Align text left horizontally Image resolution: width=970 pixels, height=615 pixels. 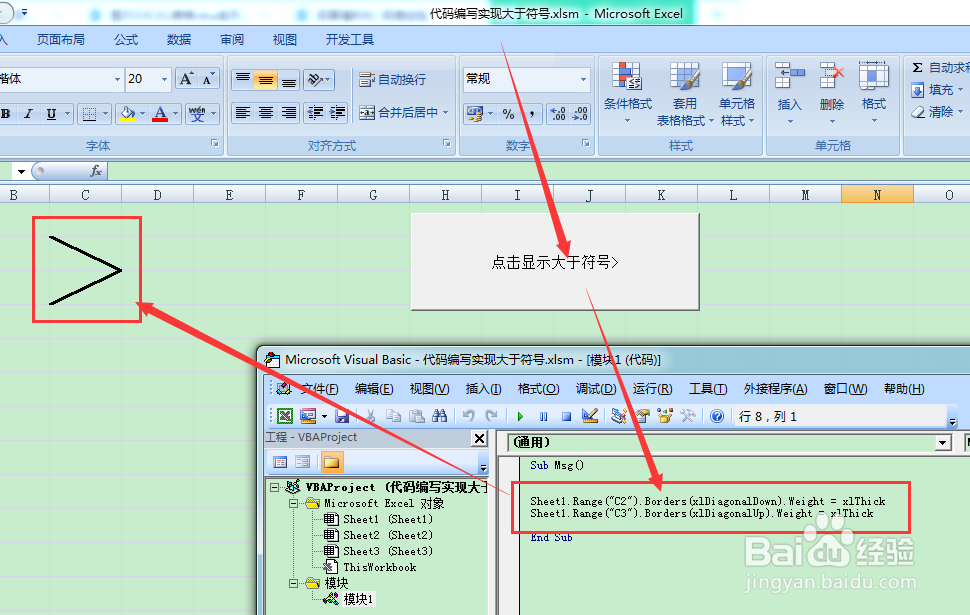(243, 113)
